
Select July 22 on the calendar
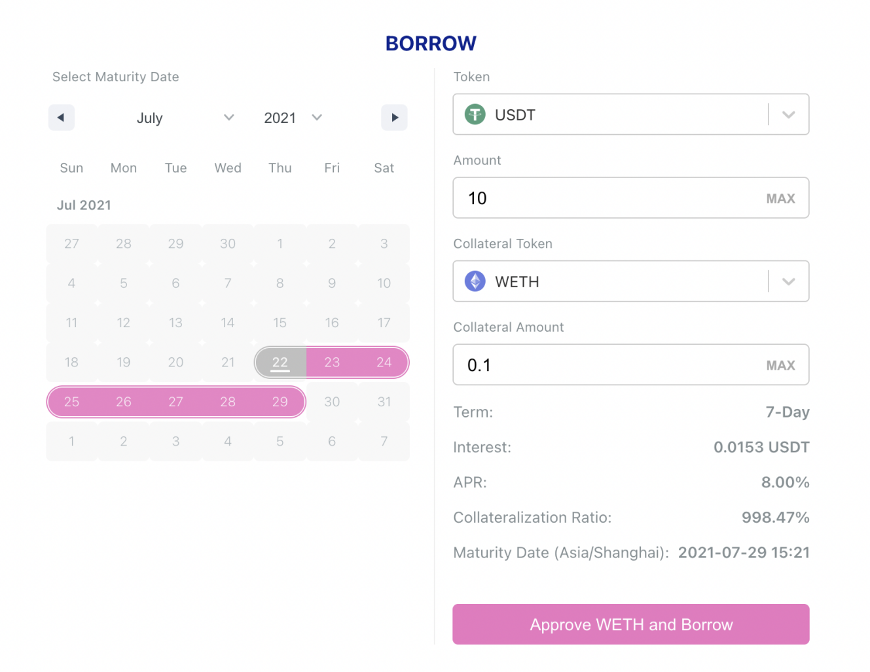click(280, 362)
